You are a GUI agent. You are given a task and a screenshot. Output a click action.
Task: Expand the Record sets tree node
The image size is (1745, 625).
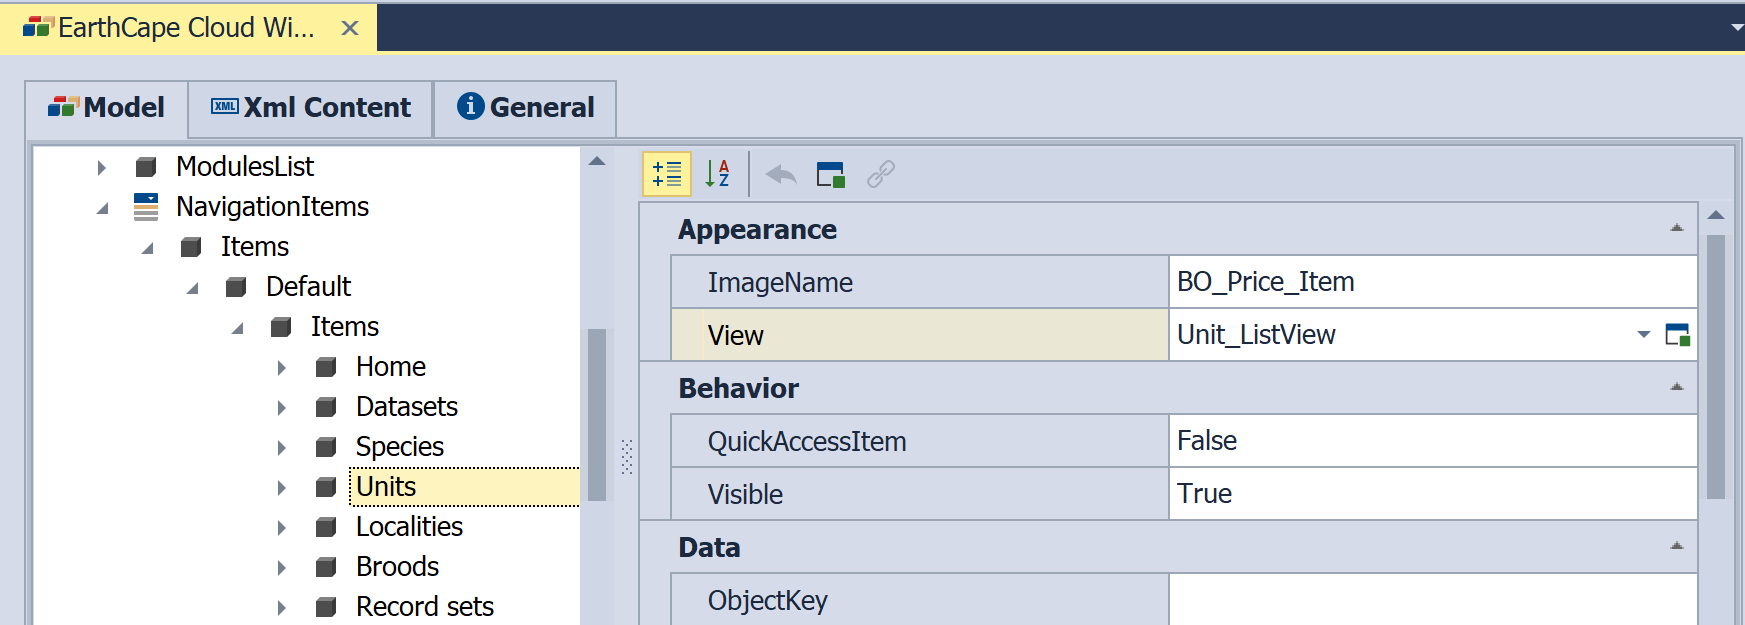[x=281, y=607]
